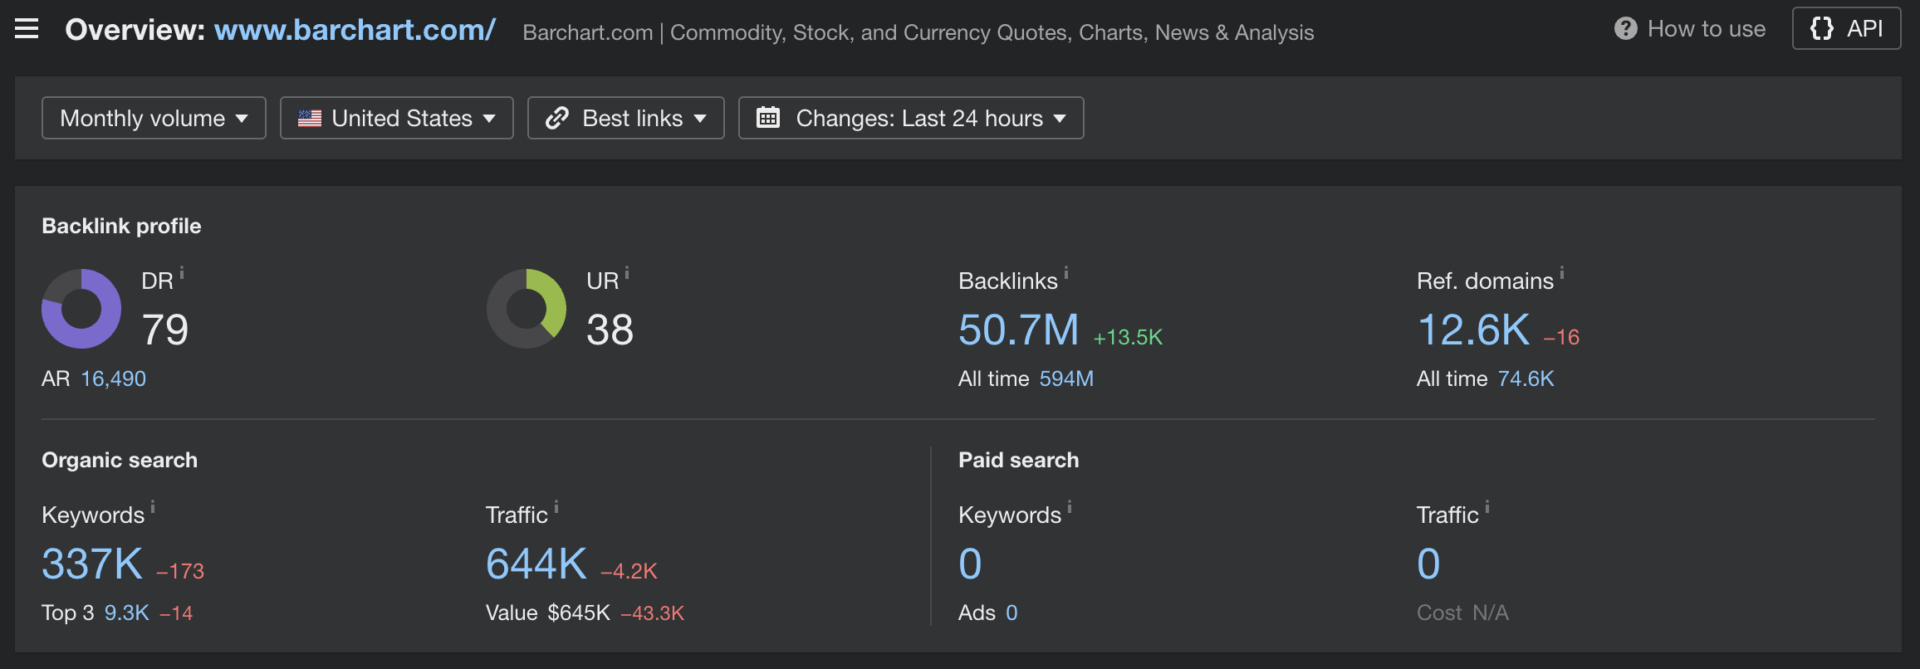
Task: Click the Ref. domains info icon
Action: pos(1562,273)
